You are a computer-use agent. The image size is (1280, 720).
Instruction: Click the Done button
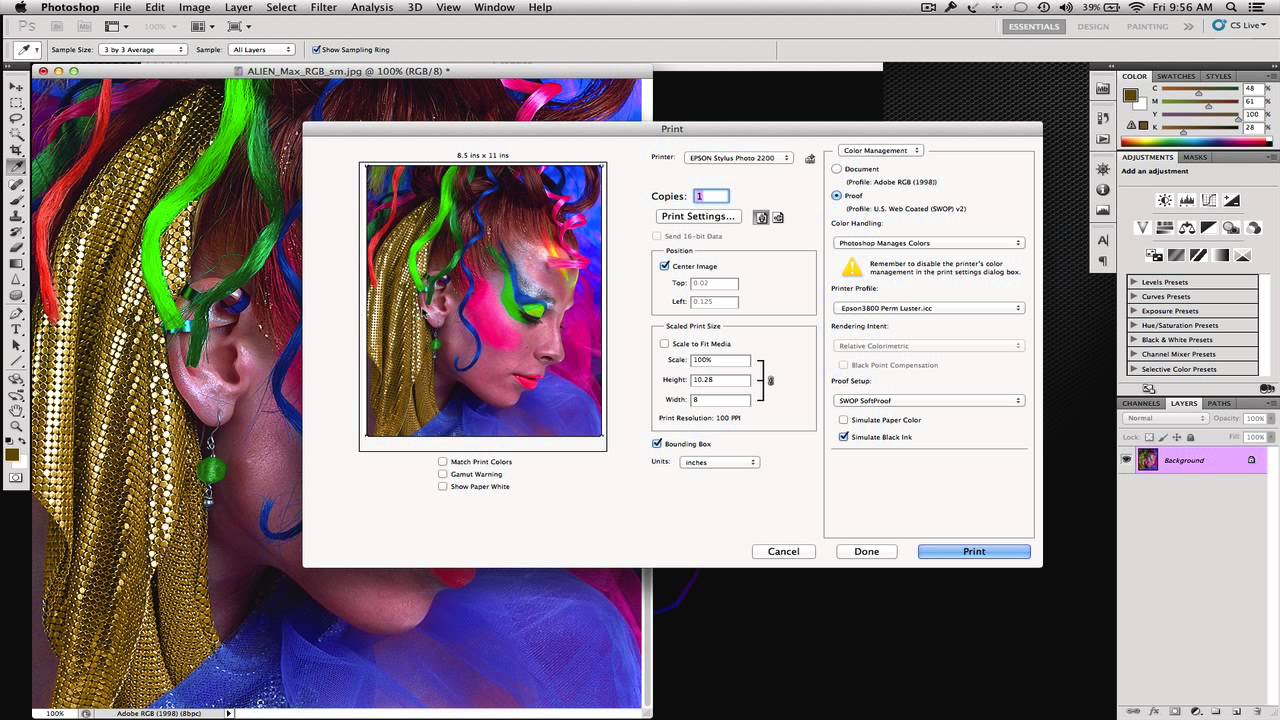coord(867,551)
